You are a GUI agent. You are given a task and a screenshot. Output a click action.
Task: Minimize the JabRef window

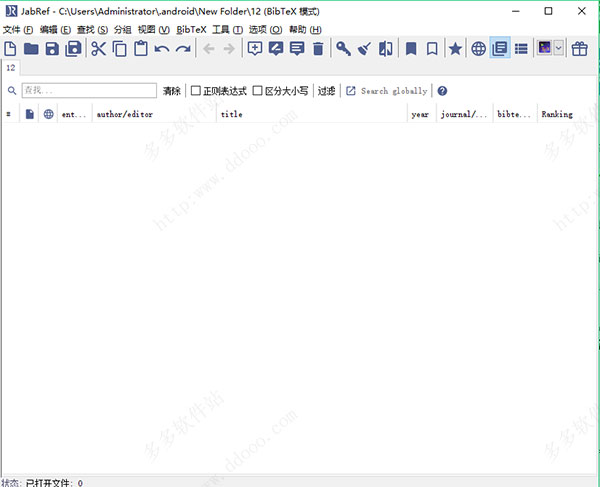click(x=515, y=11)
